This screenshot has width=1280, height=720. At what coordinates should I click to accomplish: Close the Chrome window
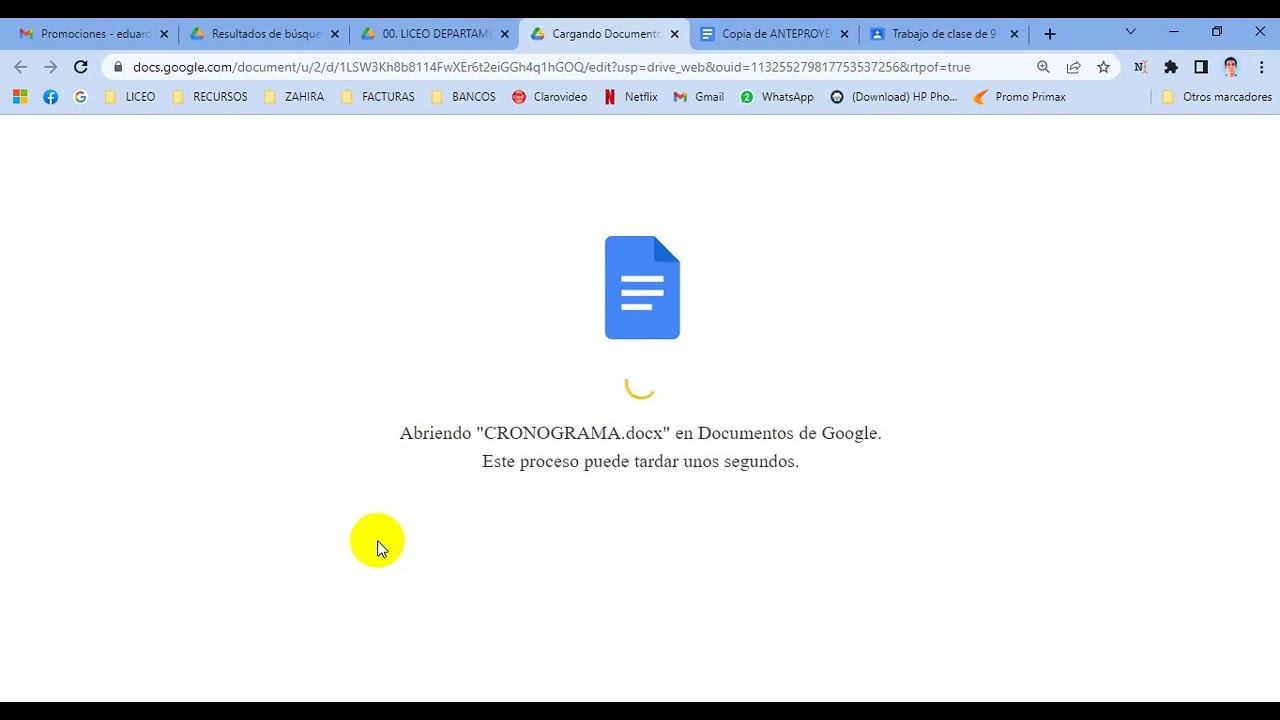coord(1260,32)
